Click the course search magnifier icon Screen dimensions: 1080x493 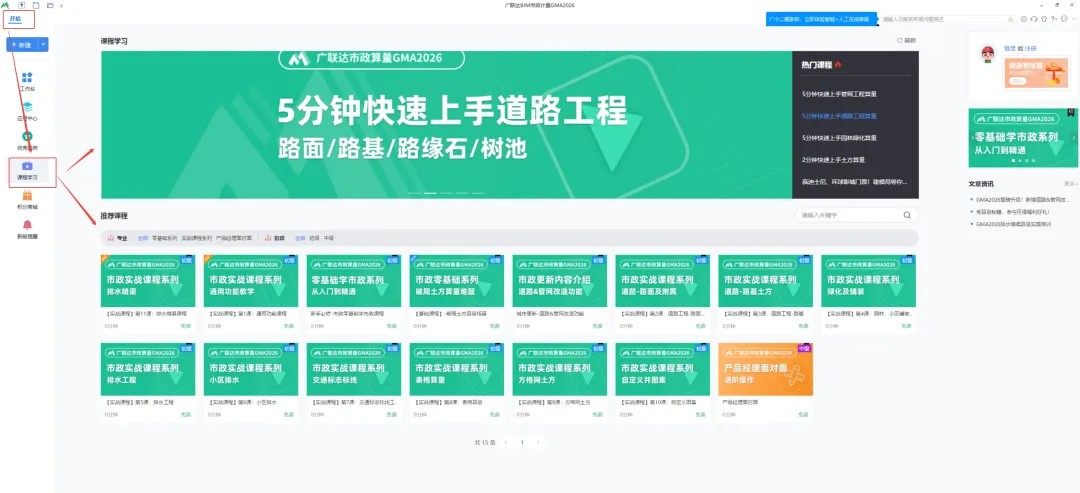click(907, 215)
